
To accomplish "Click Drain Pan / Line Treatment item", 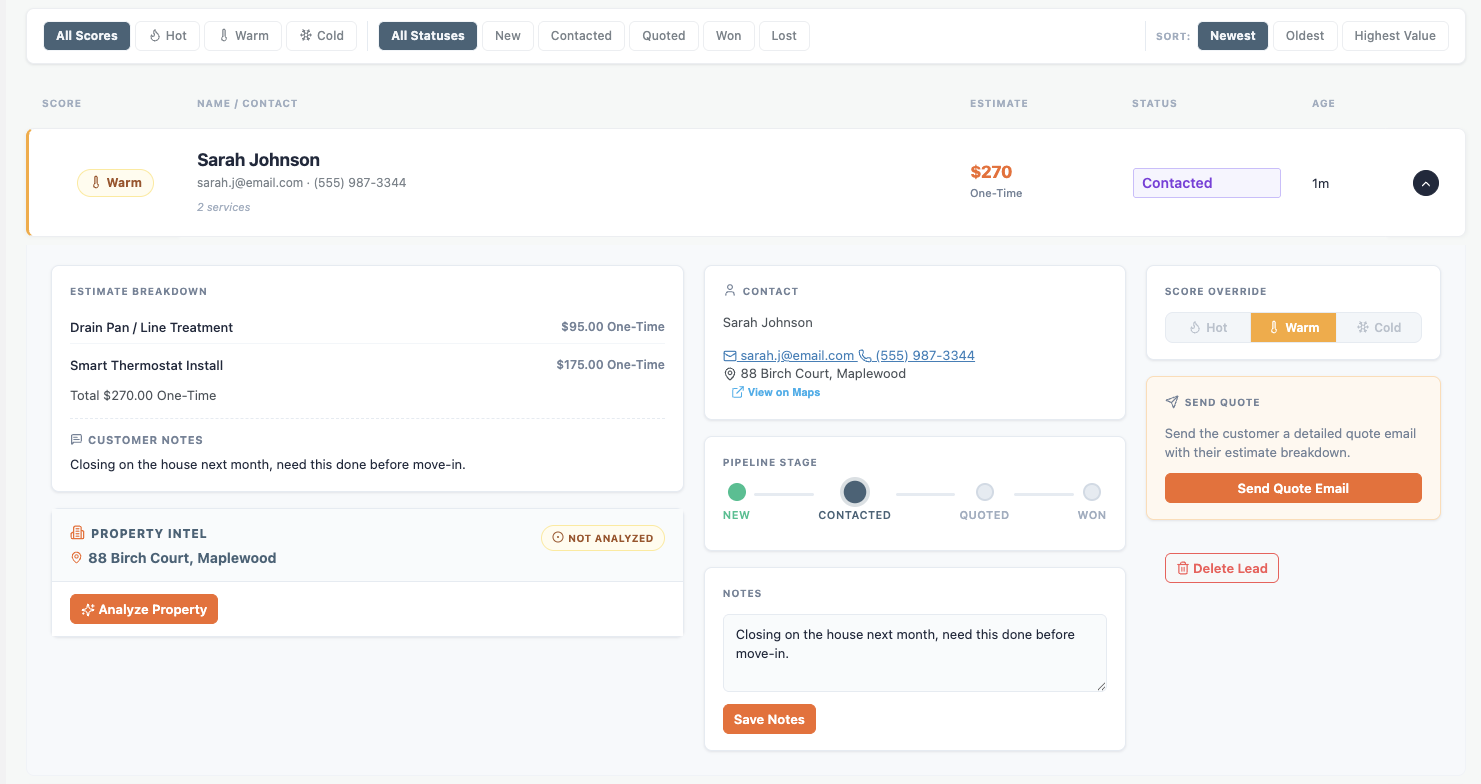I will tap(152, 327).
